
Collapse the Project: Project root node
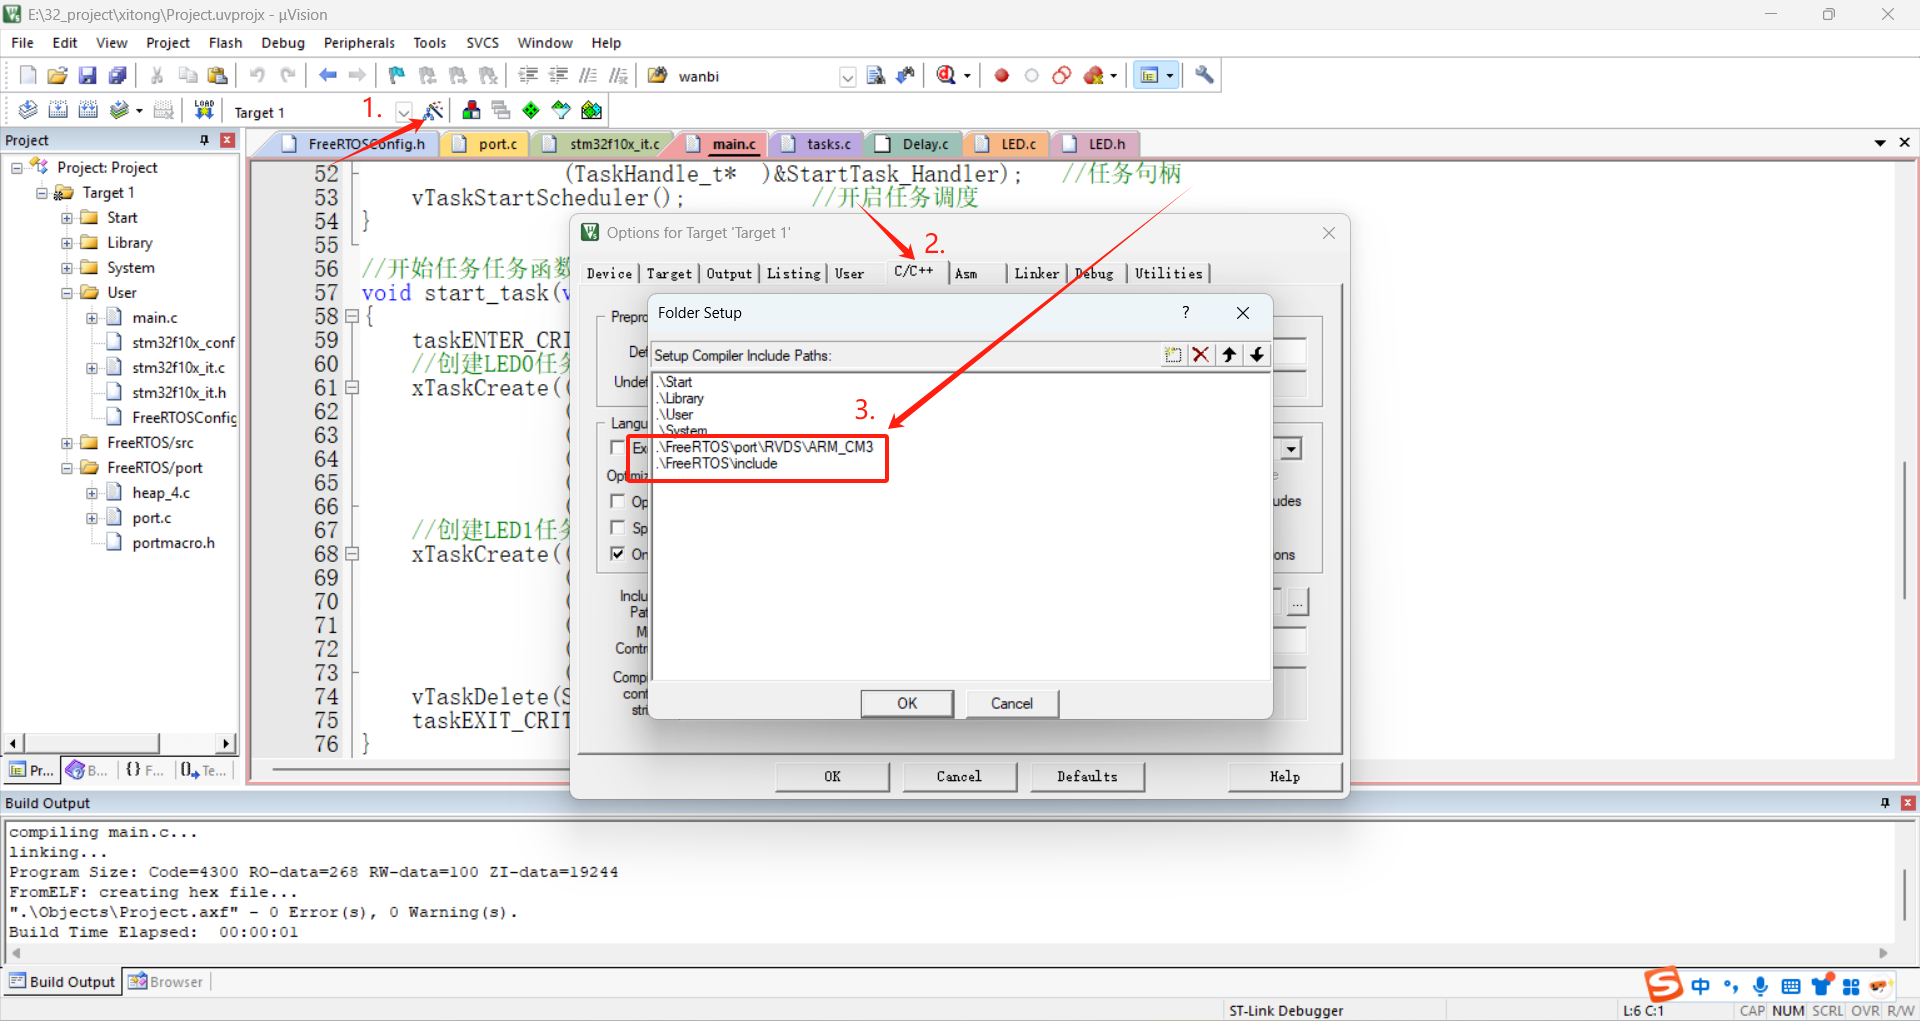click(x=17, y=168)
